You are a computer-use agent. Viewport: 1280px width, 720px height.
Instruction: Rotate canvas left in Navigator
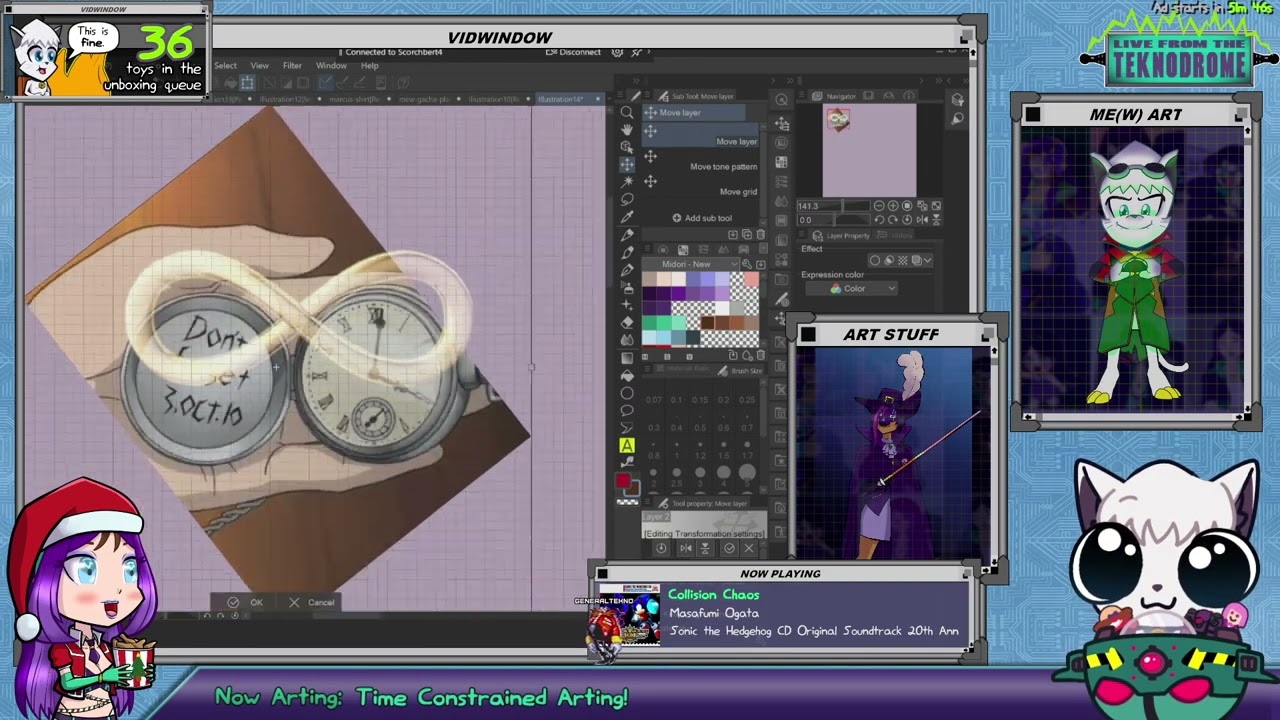880,219
